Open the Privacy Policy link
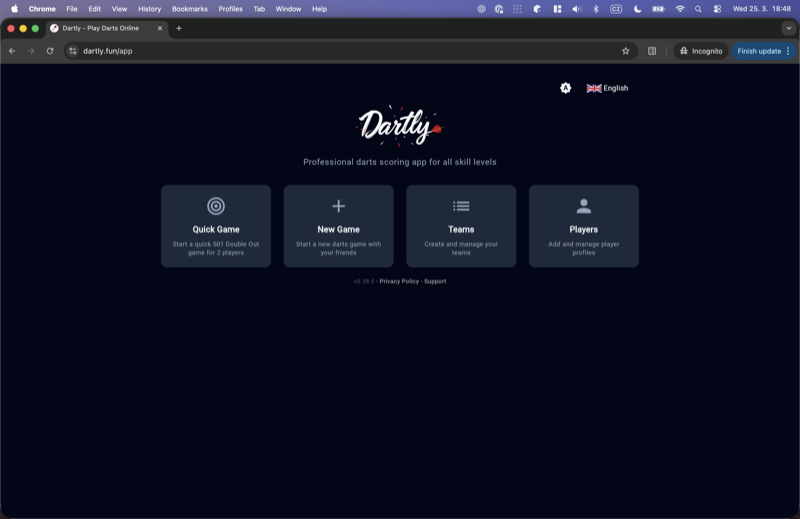The height and width of the screenshot is (519, 800). click(x=399, y=281)
